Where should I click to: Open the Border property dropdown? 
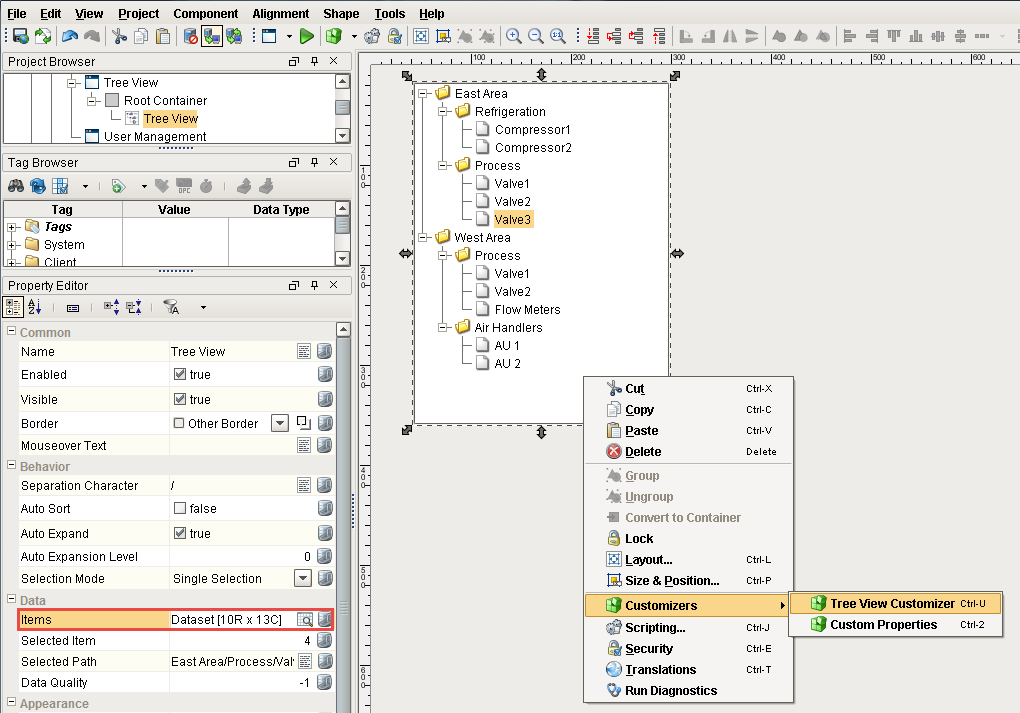point(279,422)
